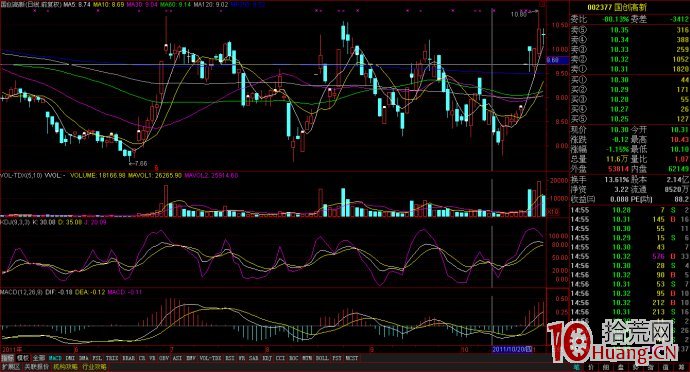This screenshot has height=372, width=690.
Task: Select the 笔 tick-detail tab at the bottom right
Action: 576,367
